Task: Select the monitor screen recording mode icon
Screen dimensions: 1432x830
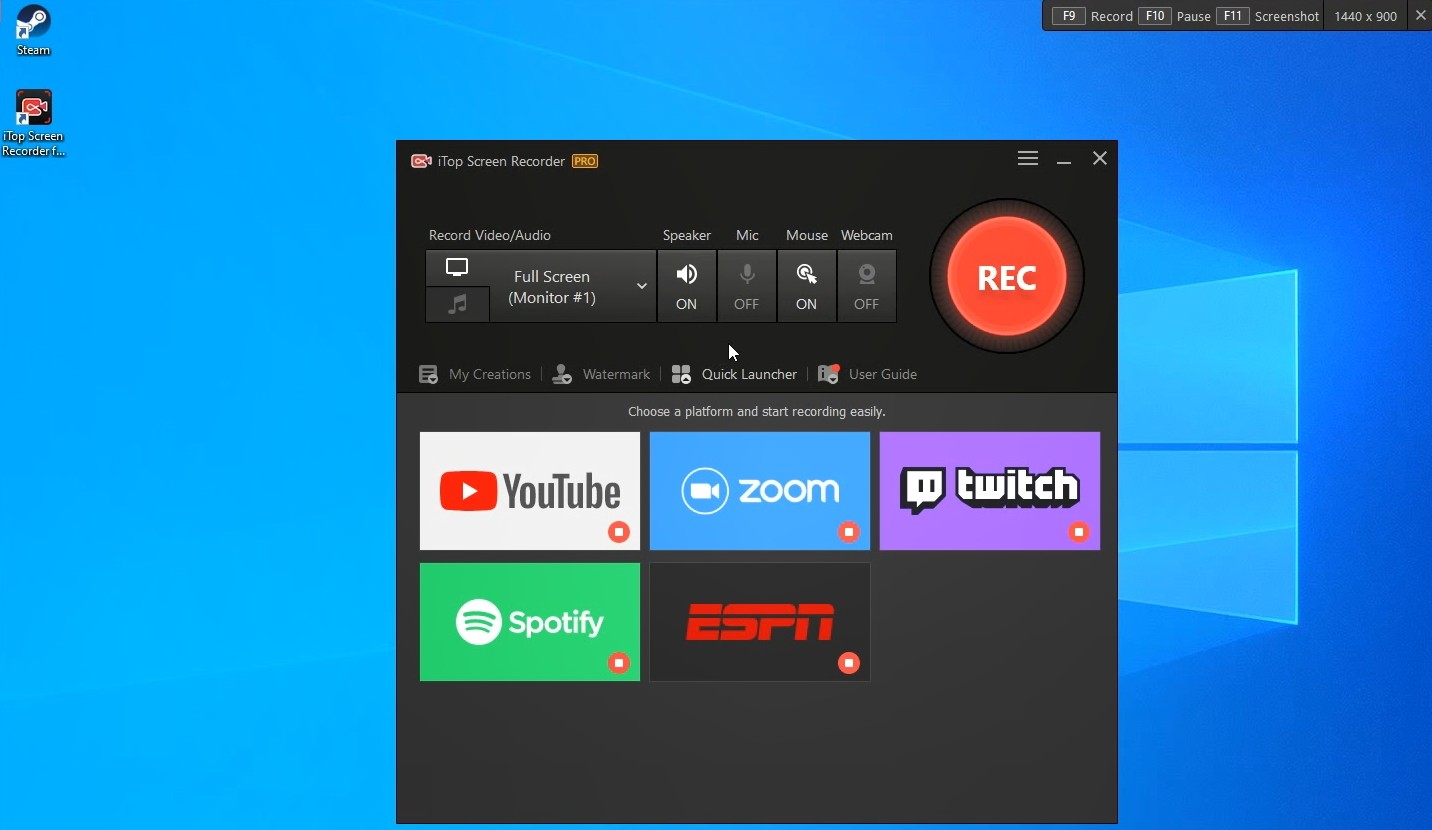Action: pos(457,267)
